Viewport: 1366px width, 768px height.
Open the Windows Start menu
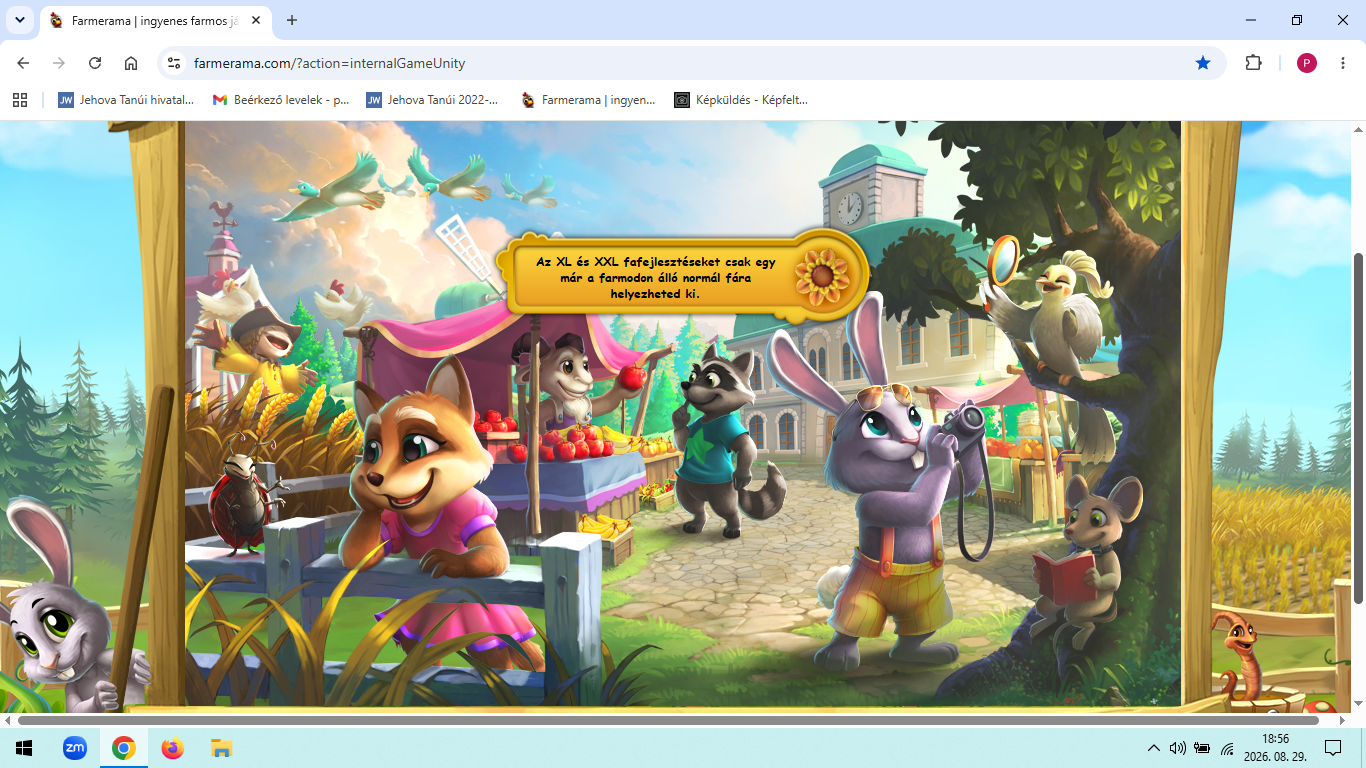[24, 748]
